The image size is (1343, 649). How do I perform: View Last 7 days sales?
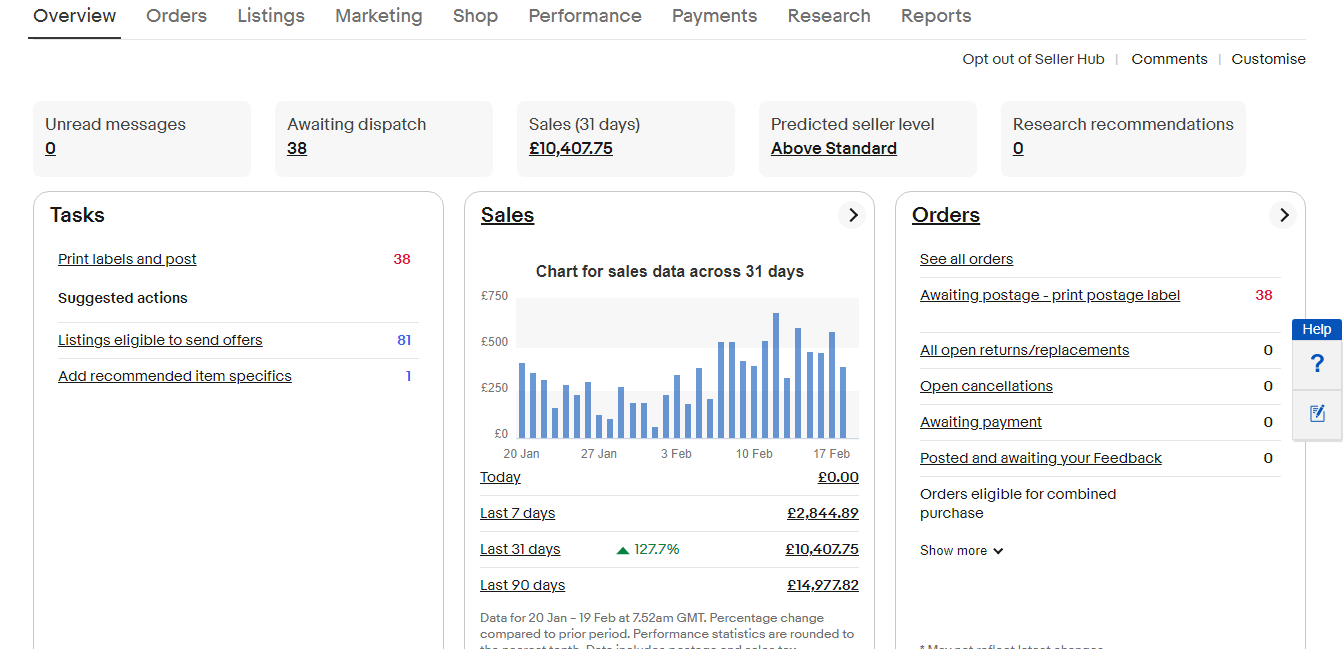click(517, 513)
